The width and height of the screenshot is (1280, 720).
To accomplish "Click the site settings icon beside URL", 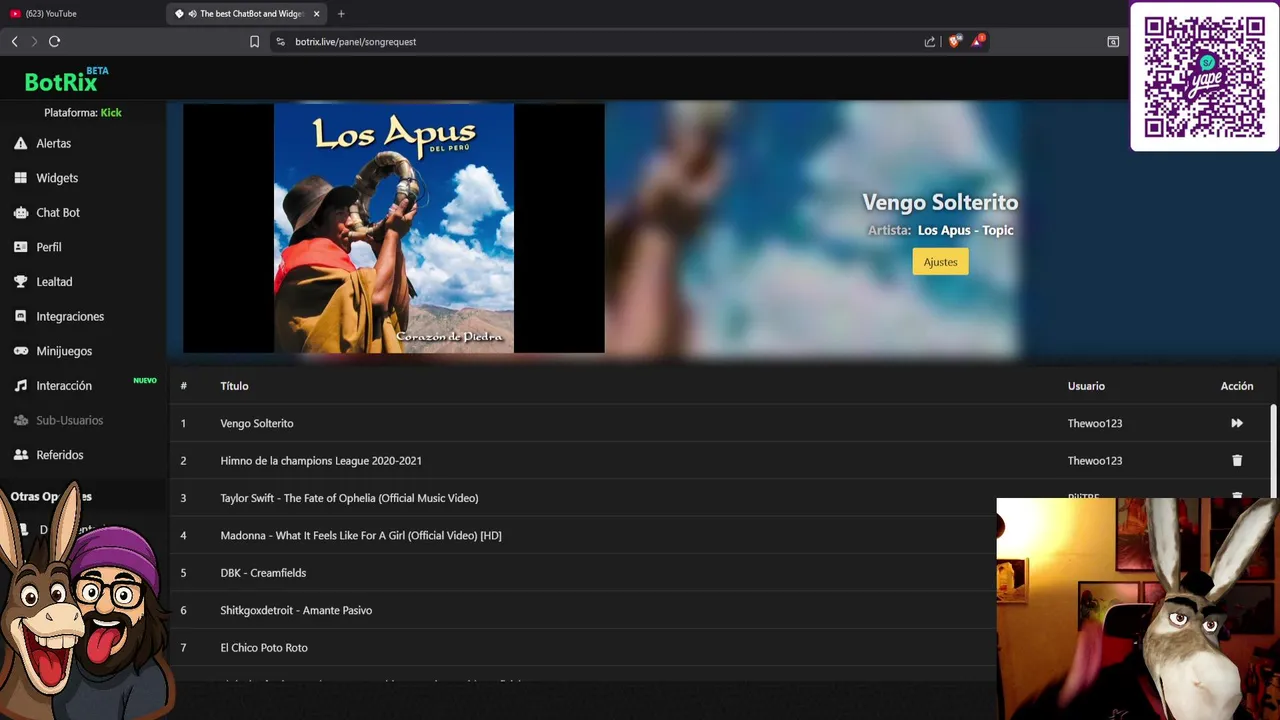I will [280, 42].
